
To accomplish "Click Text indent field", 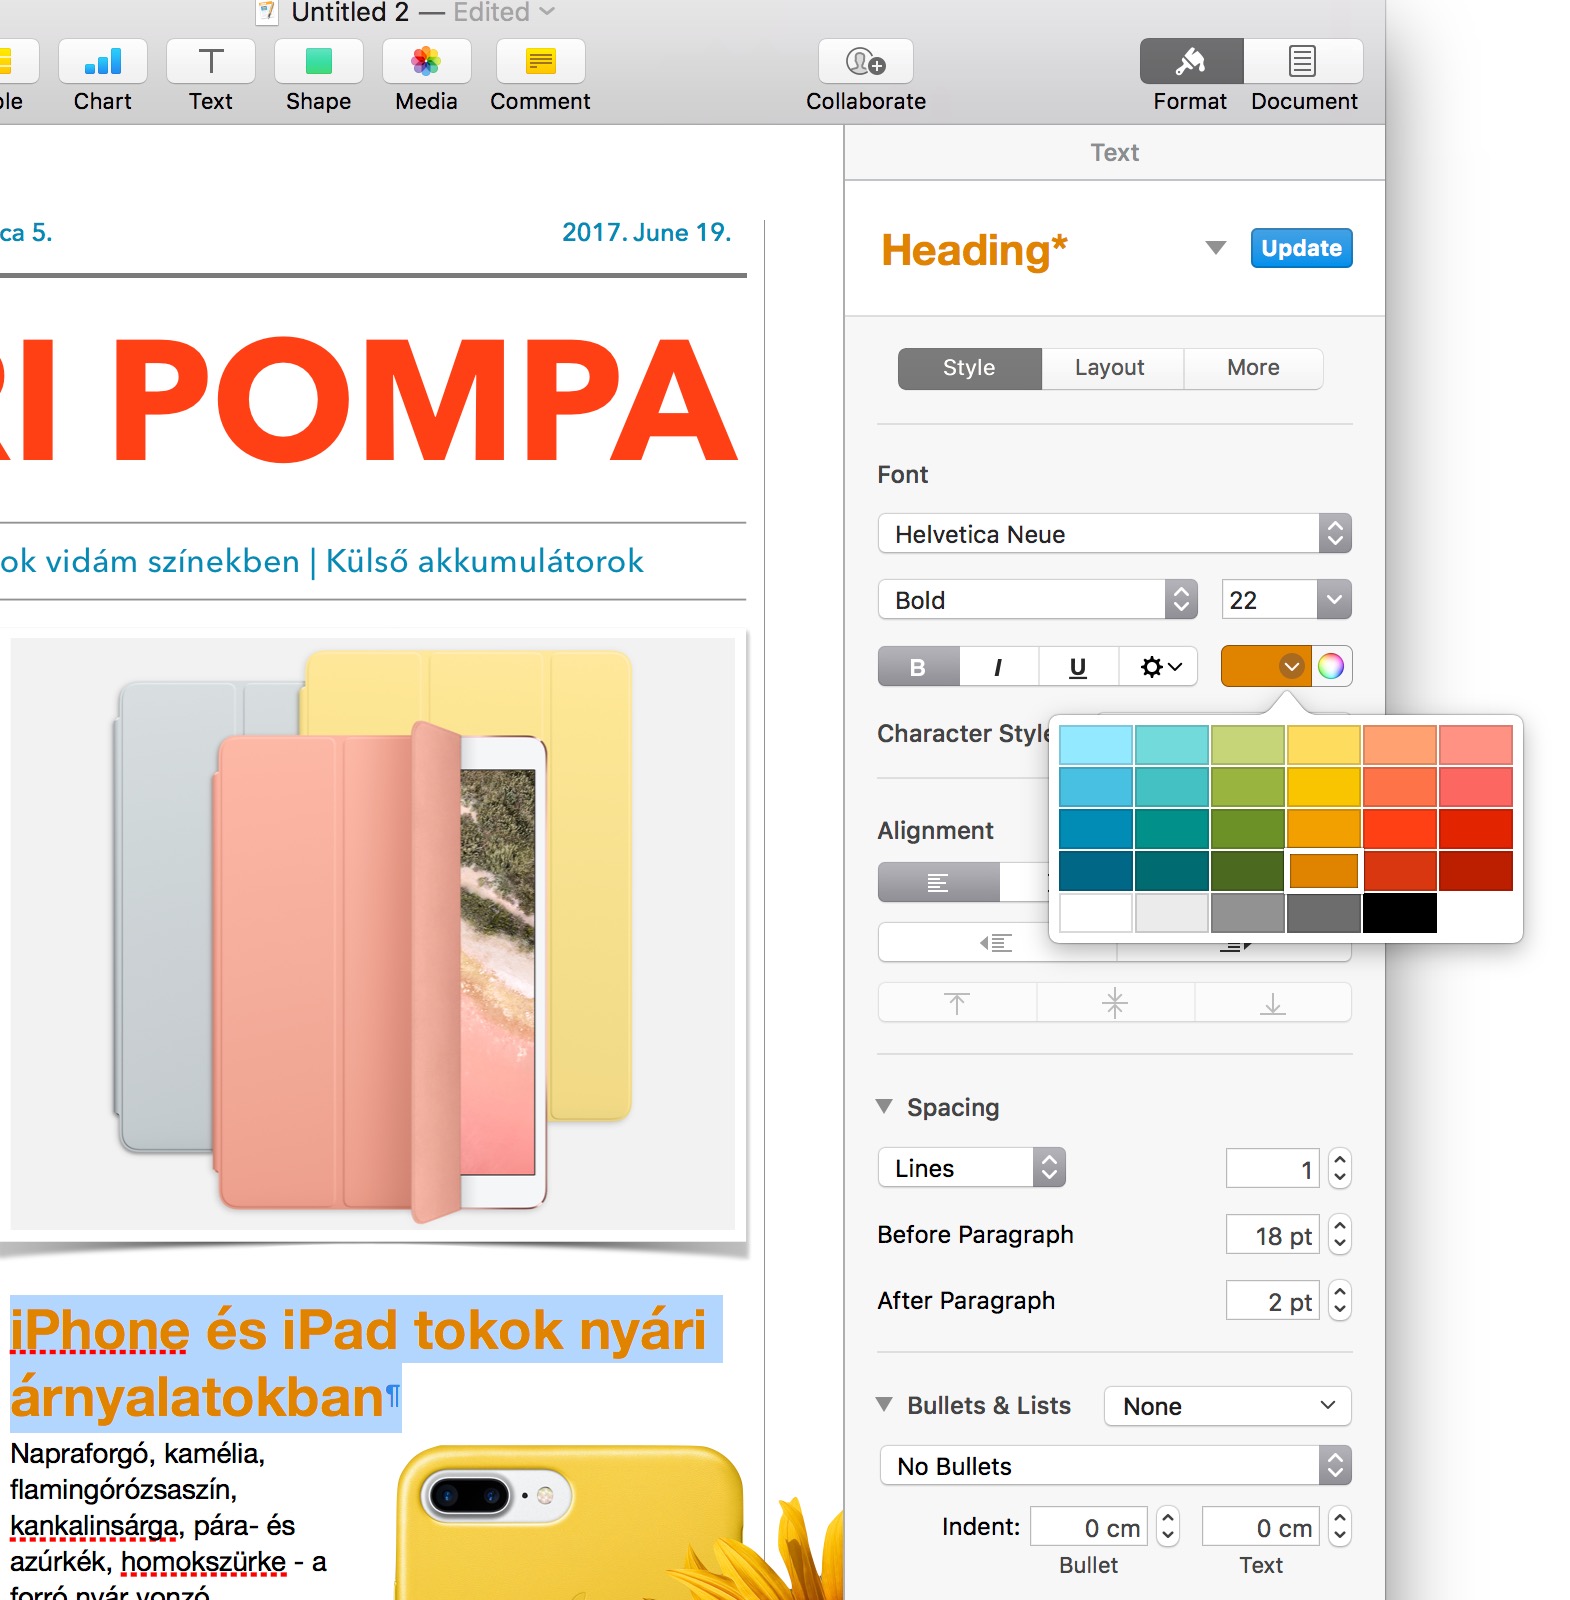I will (1261, 1527).
